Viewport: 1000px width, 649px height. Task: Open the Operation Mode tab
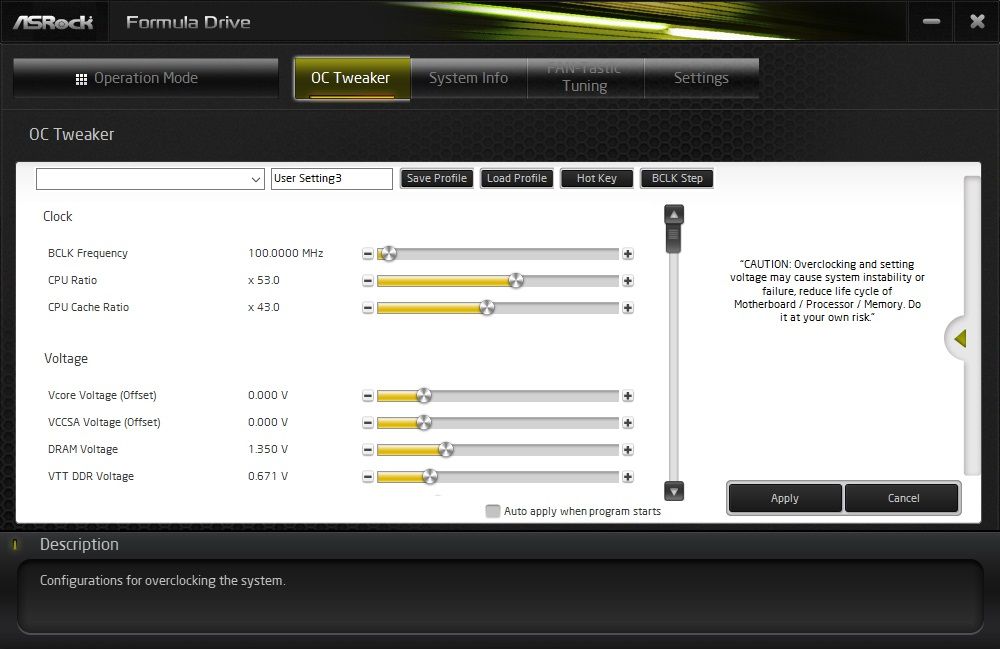tap(145, 78)
